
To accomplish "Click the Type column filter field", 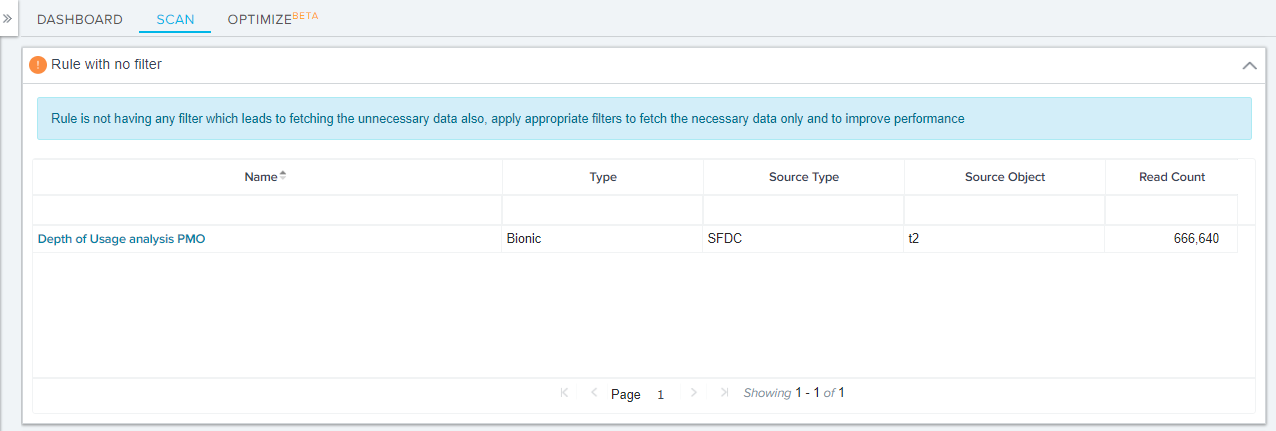I will [603, 210].
